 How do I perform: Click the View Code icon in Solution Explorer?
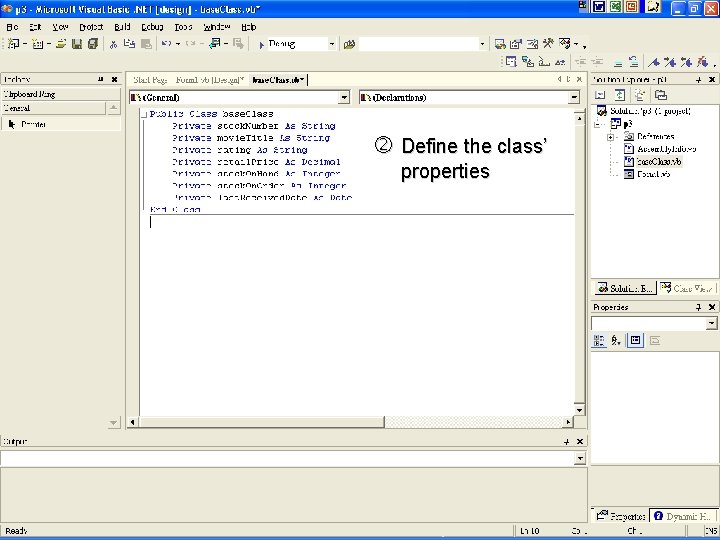[600, 95]
